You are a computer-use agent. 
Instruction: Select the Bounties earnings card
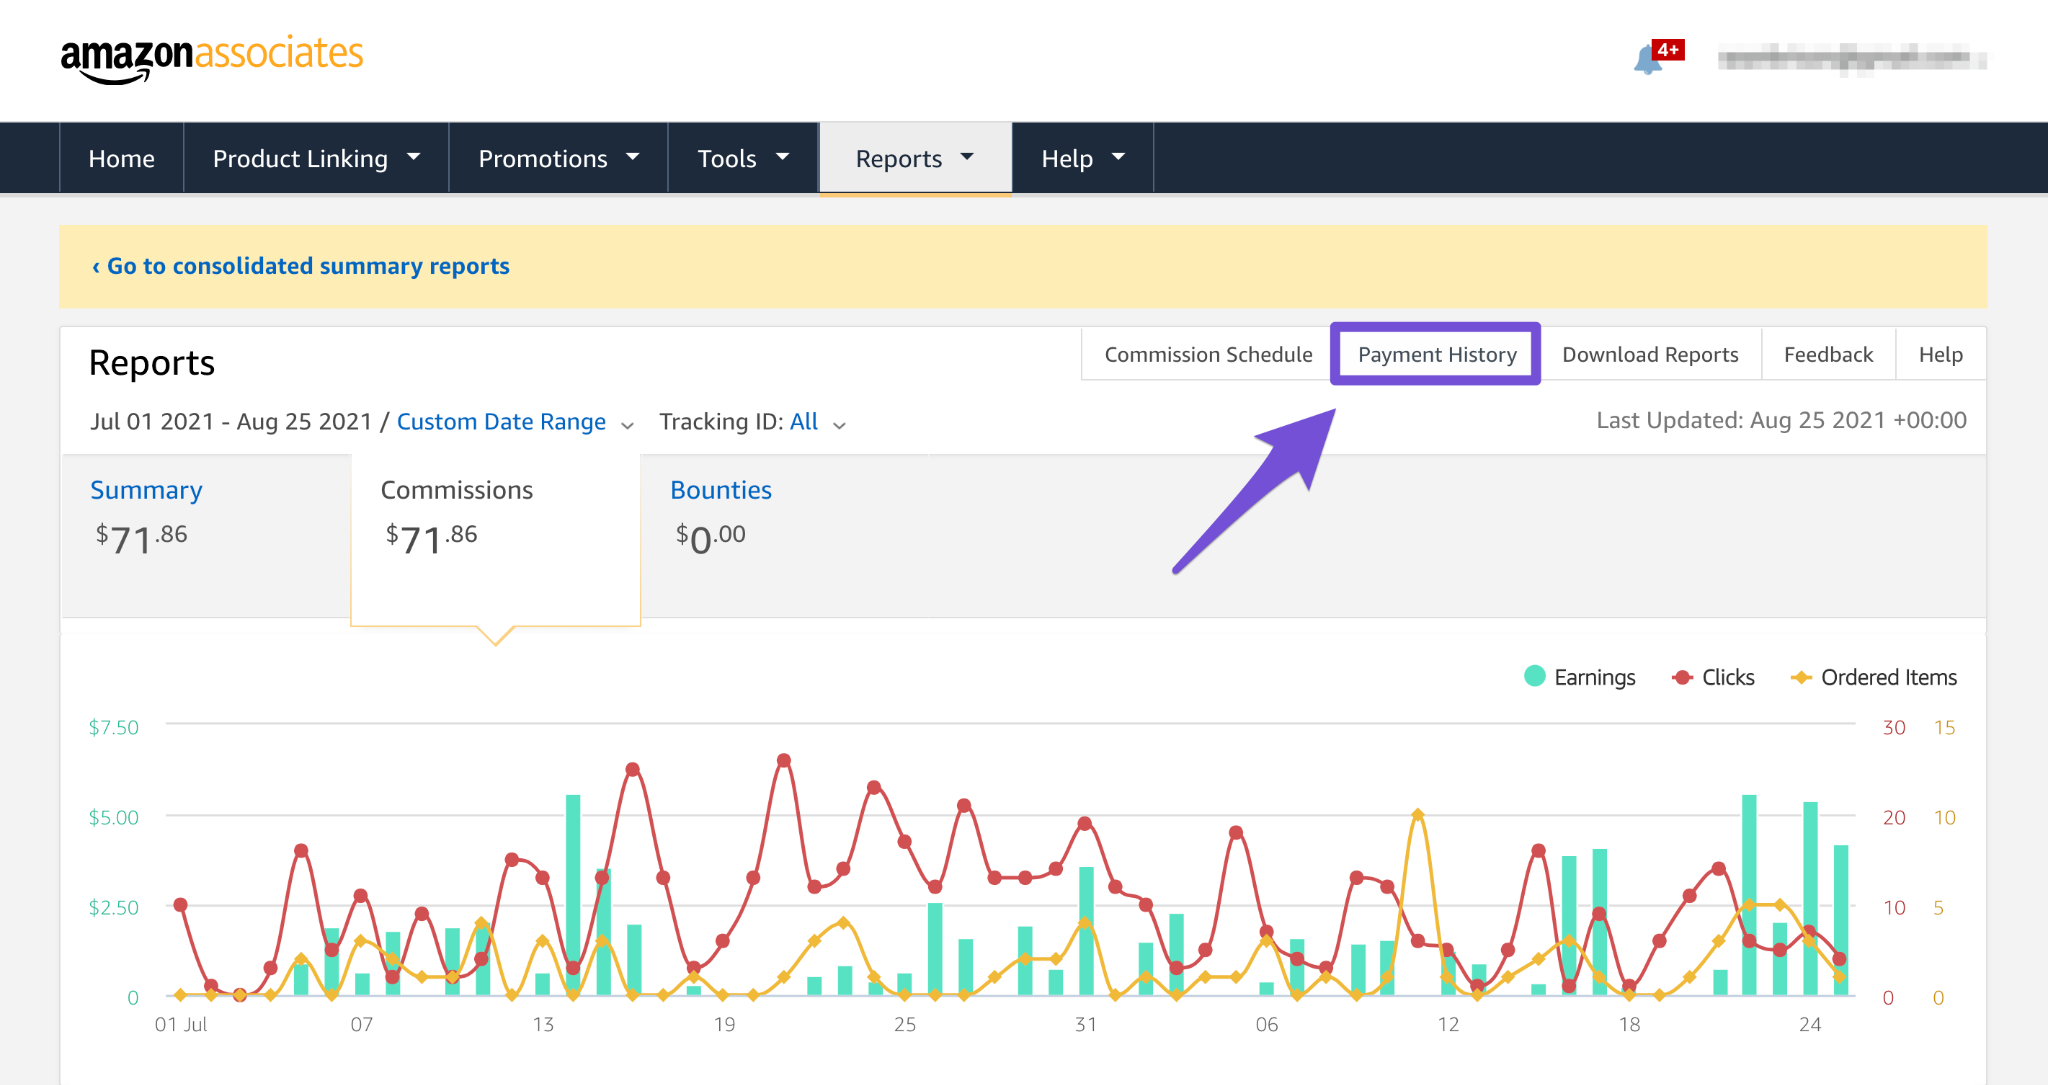[785, 535]
